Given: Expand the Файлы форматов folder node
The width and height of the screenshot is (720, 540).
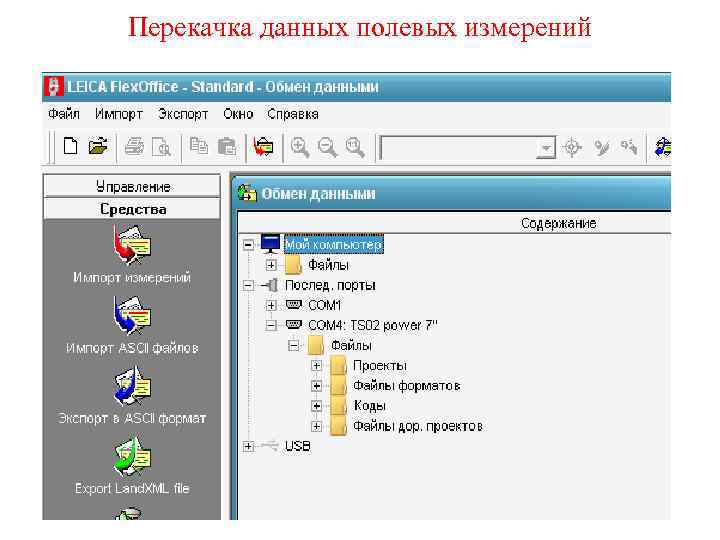Looking at the screenshot, I should pyautogui.click(x=316, y=386).
